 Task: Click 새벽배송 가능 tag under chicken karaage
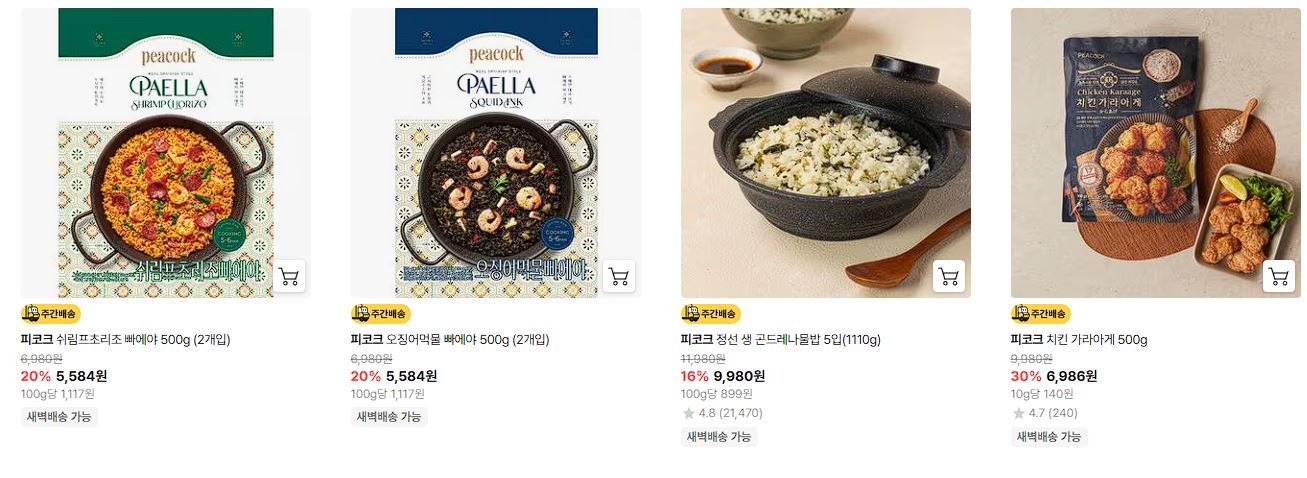[1049, 437]
